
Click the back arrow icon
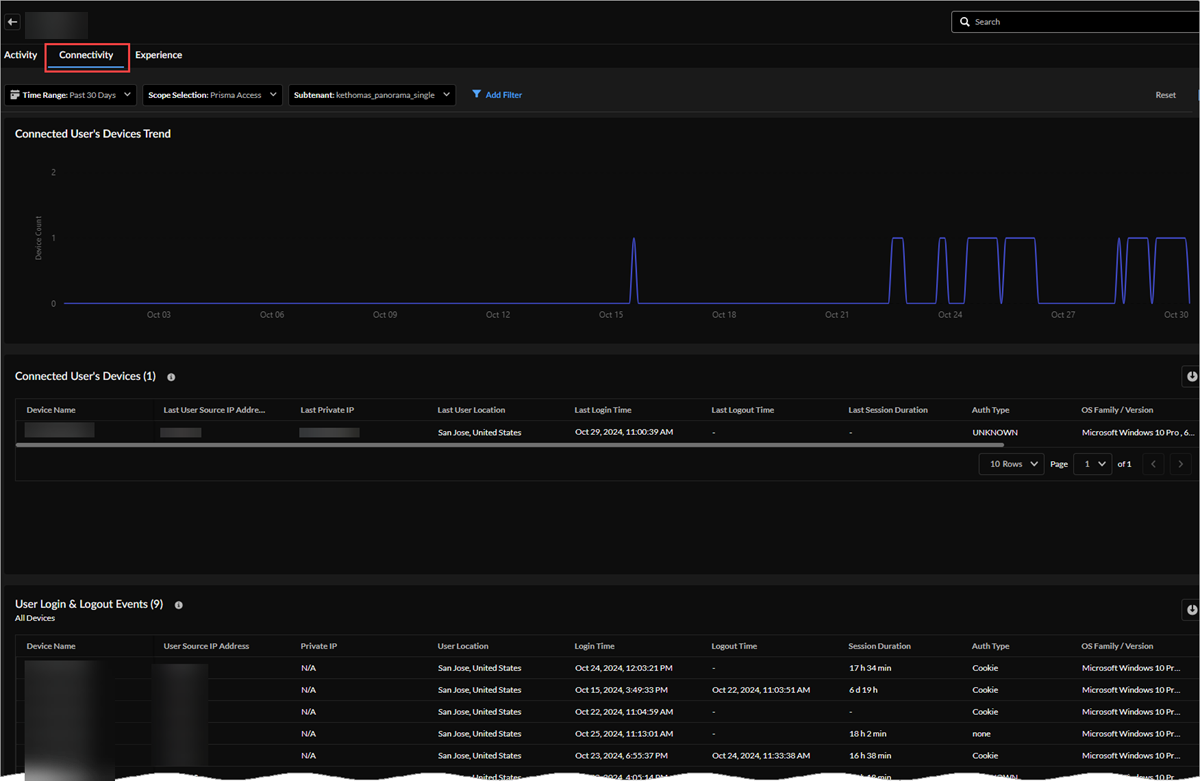point(13,22)
